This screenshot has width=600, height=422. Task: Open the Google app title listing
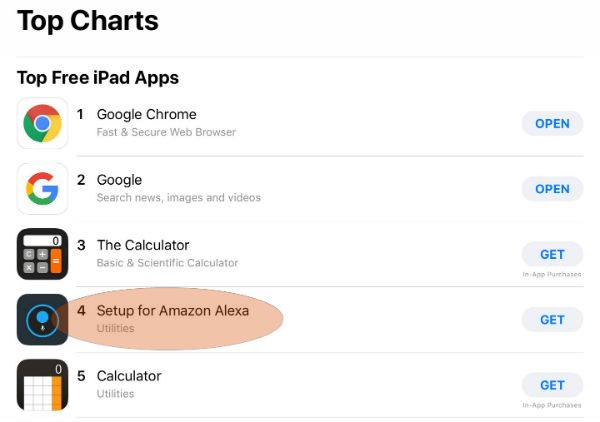(119, 180)
